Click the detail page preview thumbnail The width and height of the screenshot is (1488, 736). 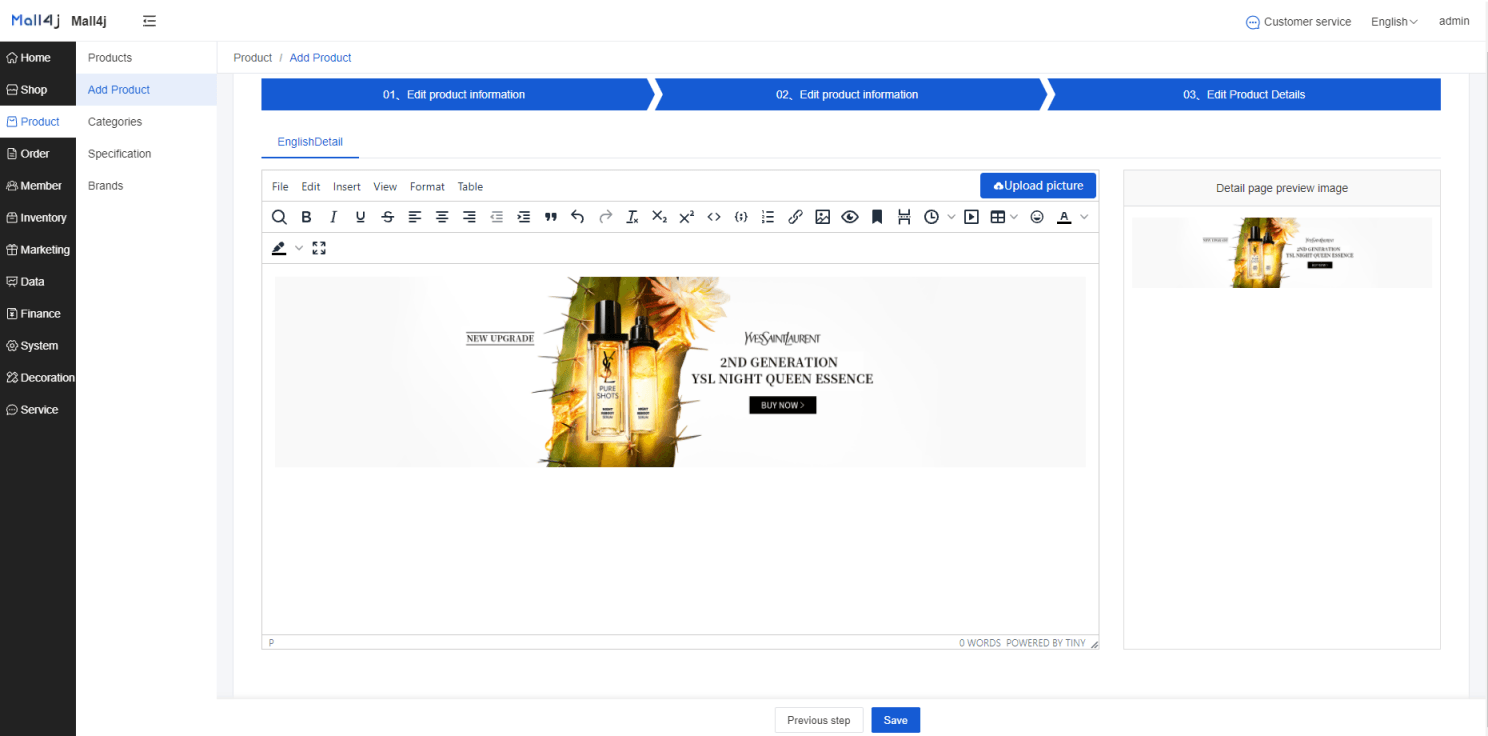1281,253
